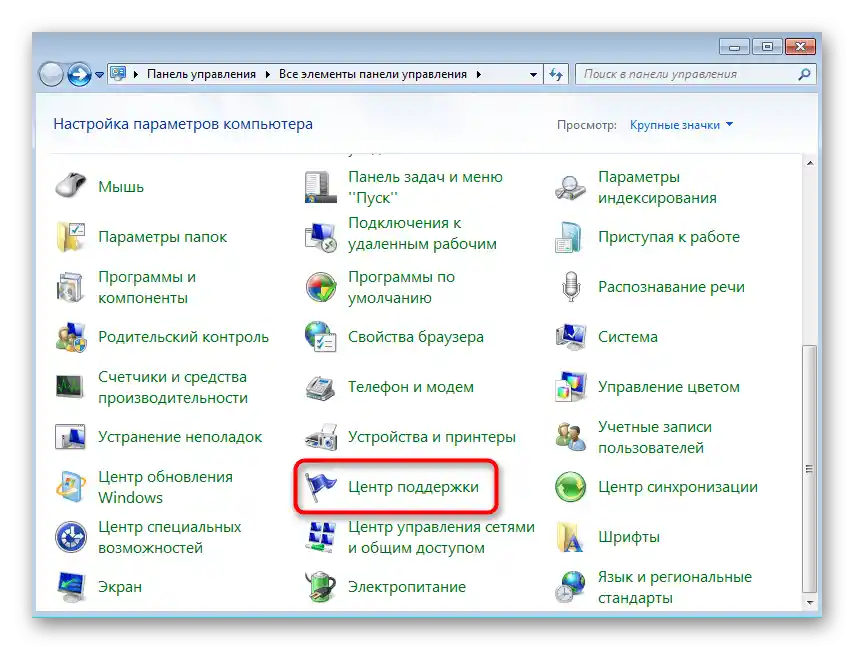Viewport: 854px width, 650px height.
Task: Expand the root arrow before Панель управления
Action: 135,75
